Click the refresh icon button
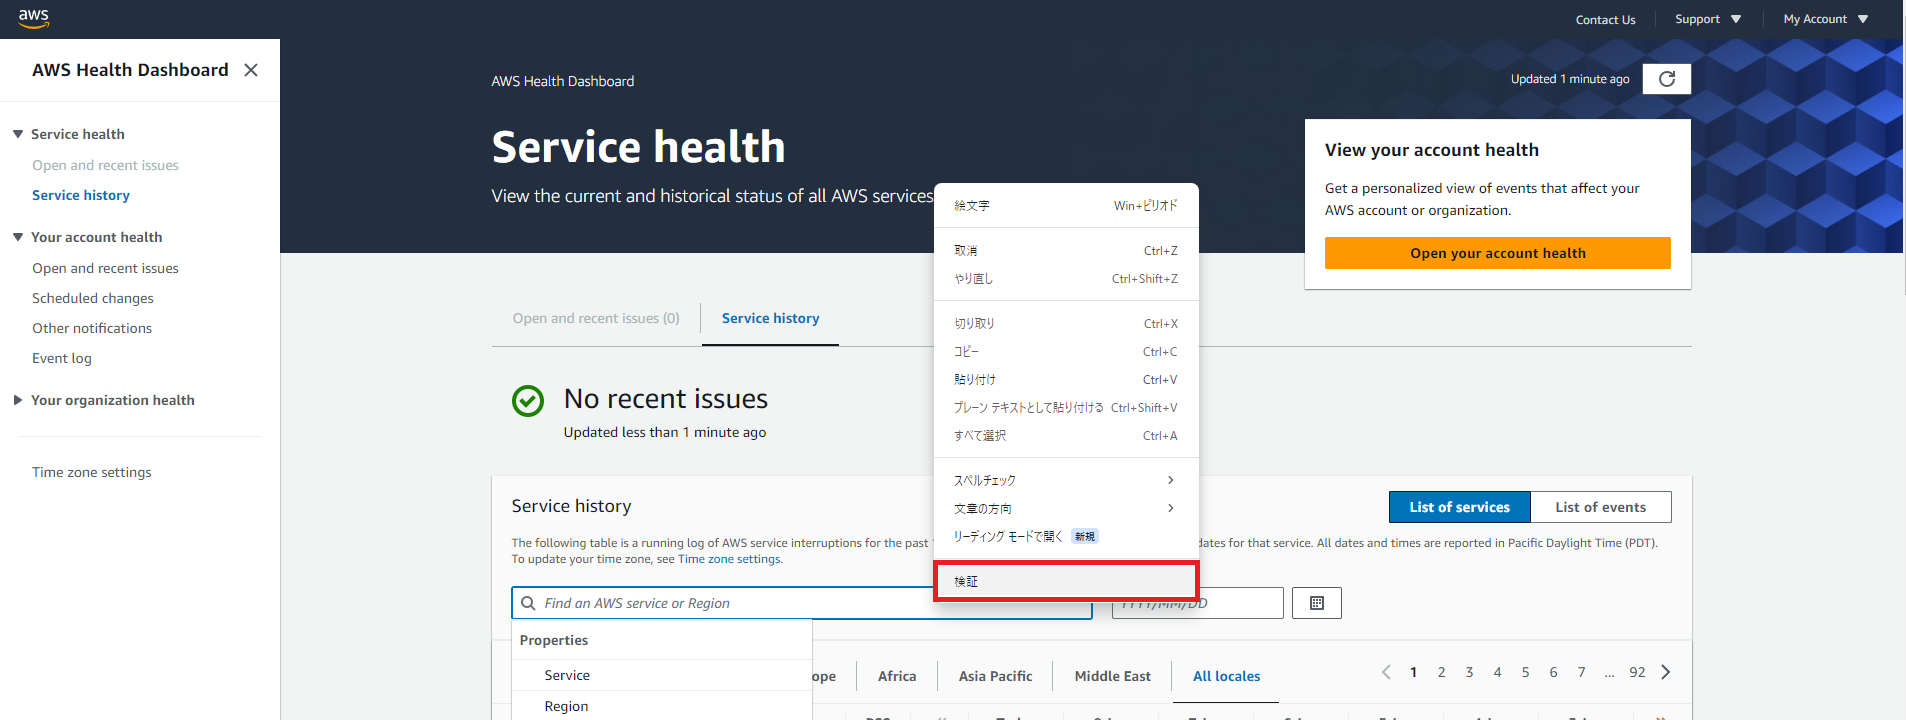1906x720 pixels. tap(1666, 79)
